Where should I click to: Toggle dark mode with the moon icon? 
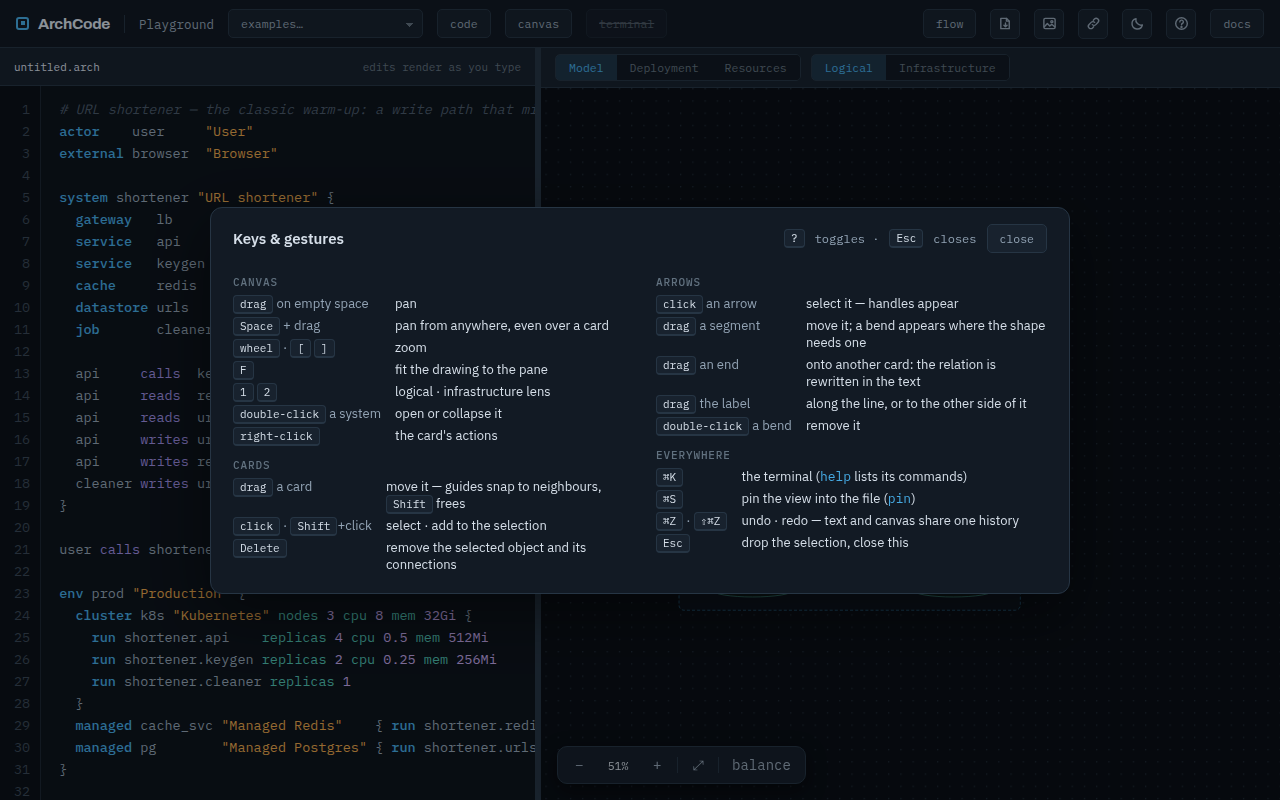coord(1137,24)
